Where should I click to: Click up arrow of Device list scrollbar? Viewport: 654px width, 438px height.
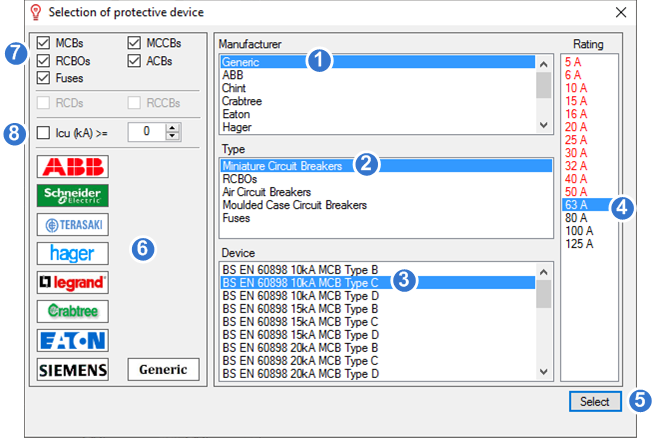[543, 272]
